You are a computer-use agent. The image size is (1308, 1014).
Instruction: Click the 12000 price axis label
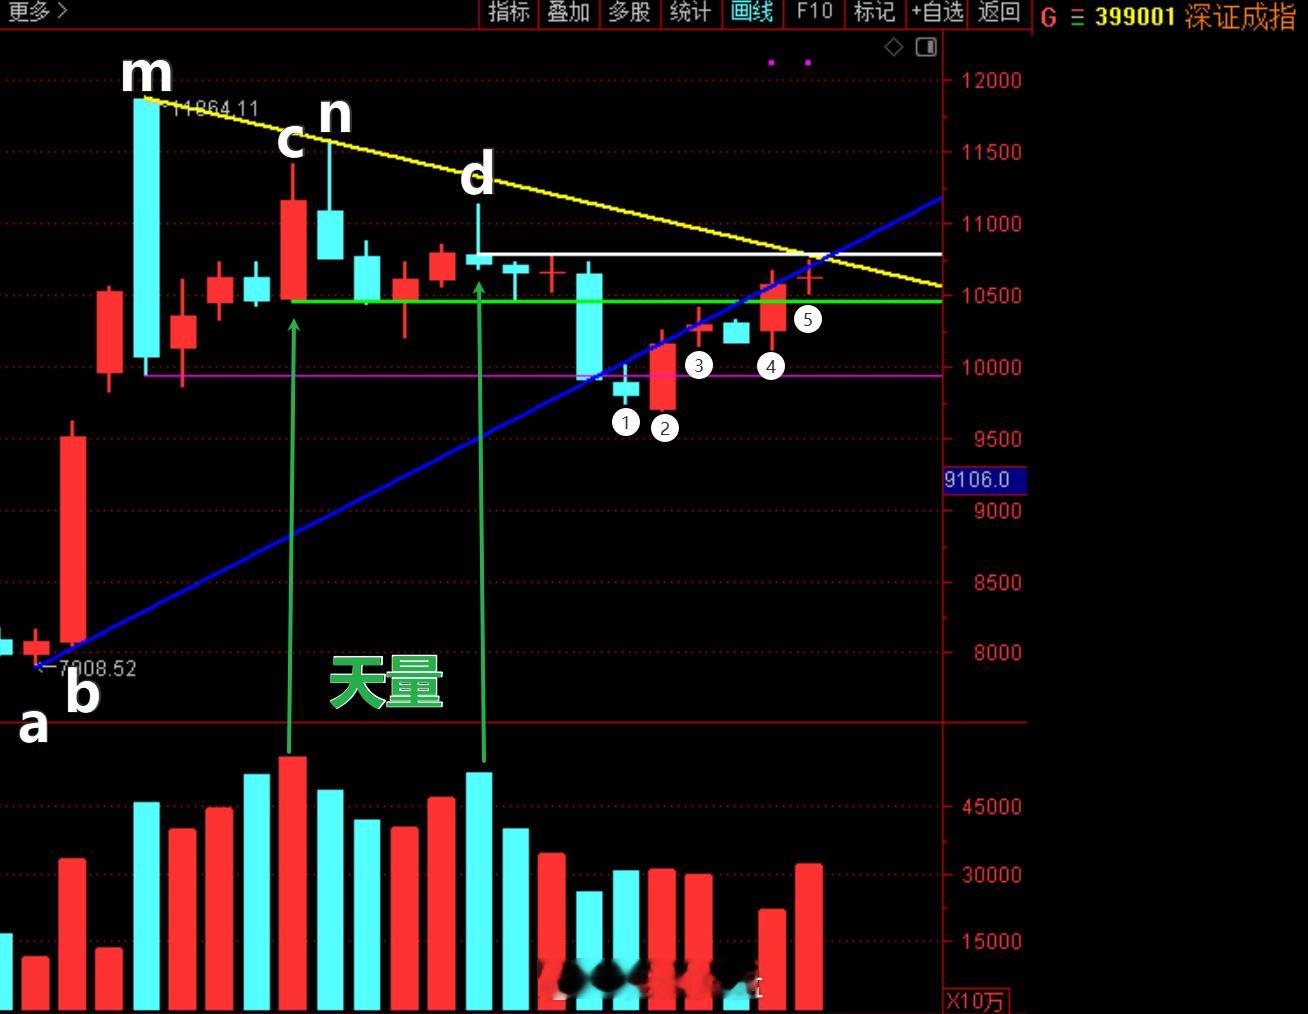coord(992,81)
